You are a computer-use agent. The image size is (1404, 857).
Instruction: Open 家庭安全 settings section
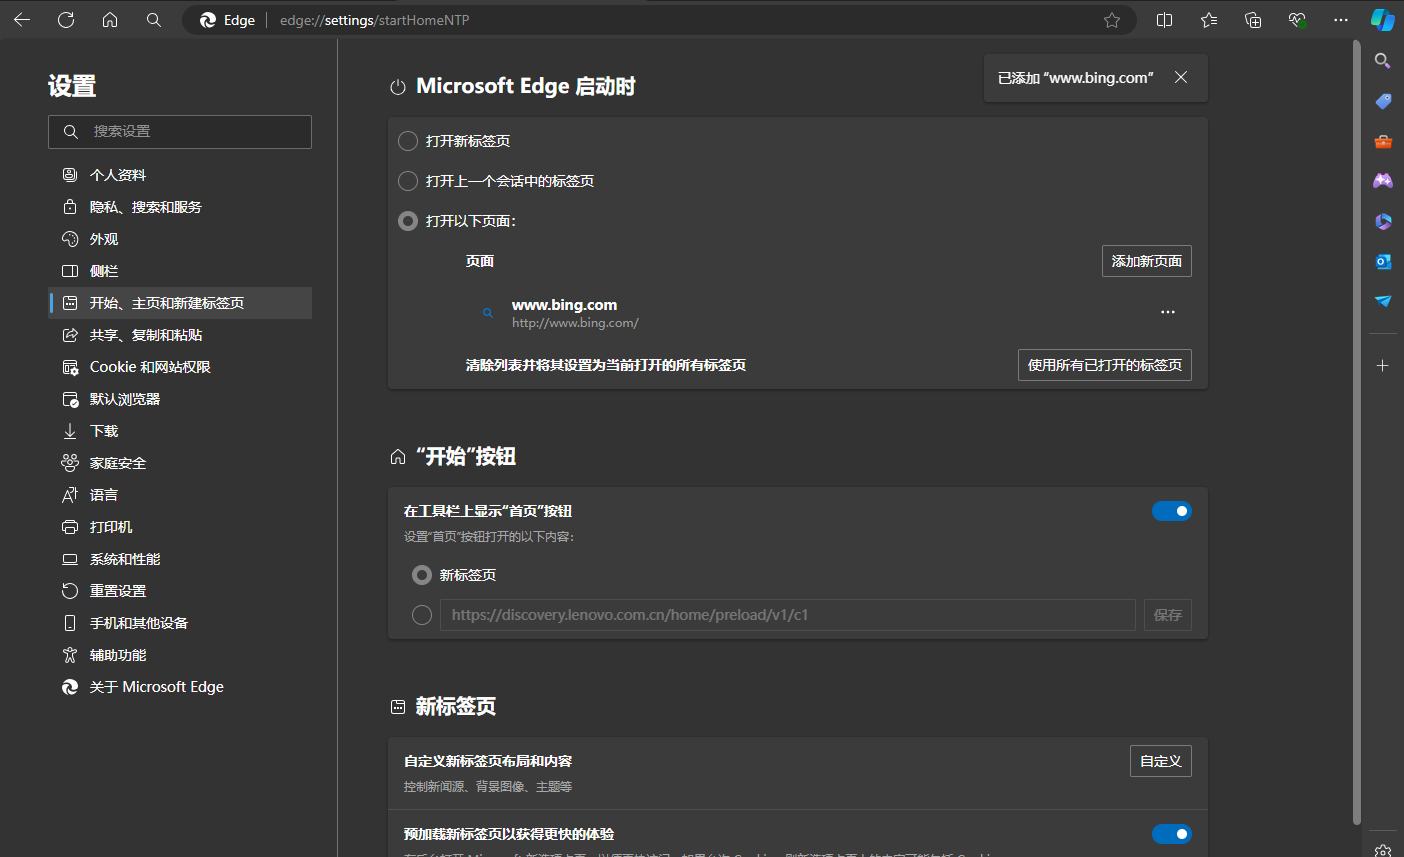180,463
